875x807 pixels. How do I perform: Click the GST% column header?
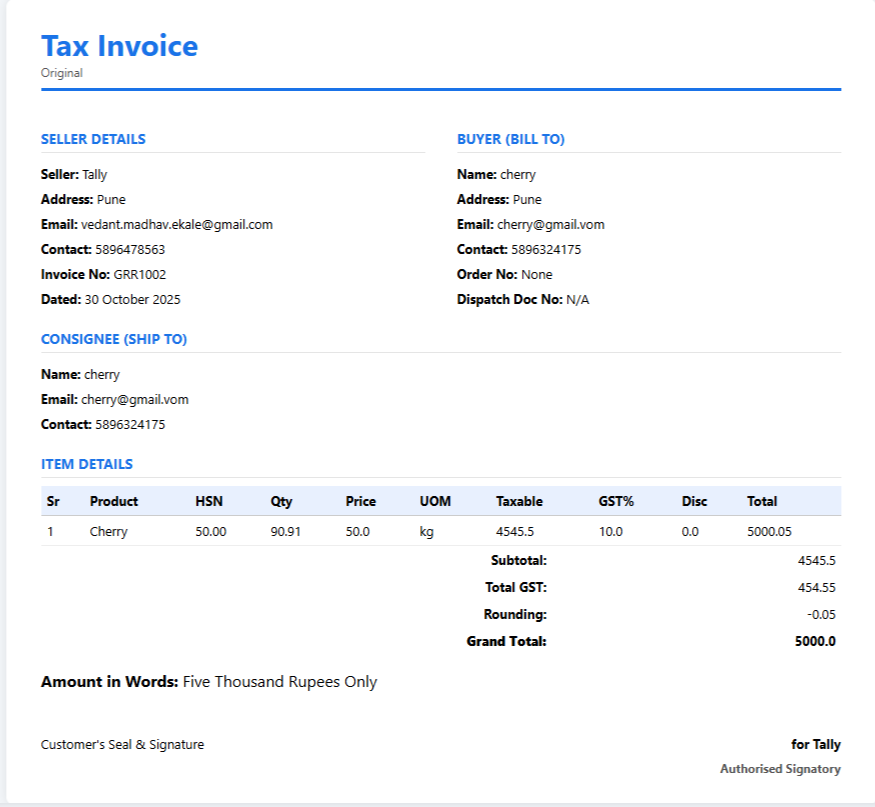[616, 502]
